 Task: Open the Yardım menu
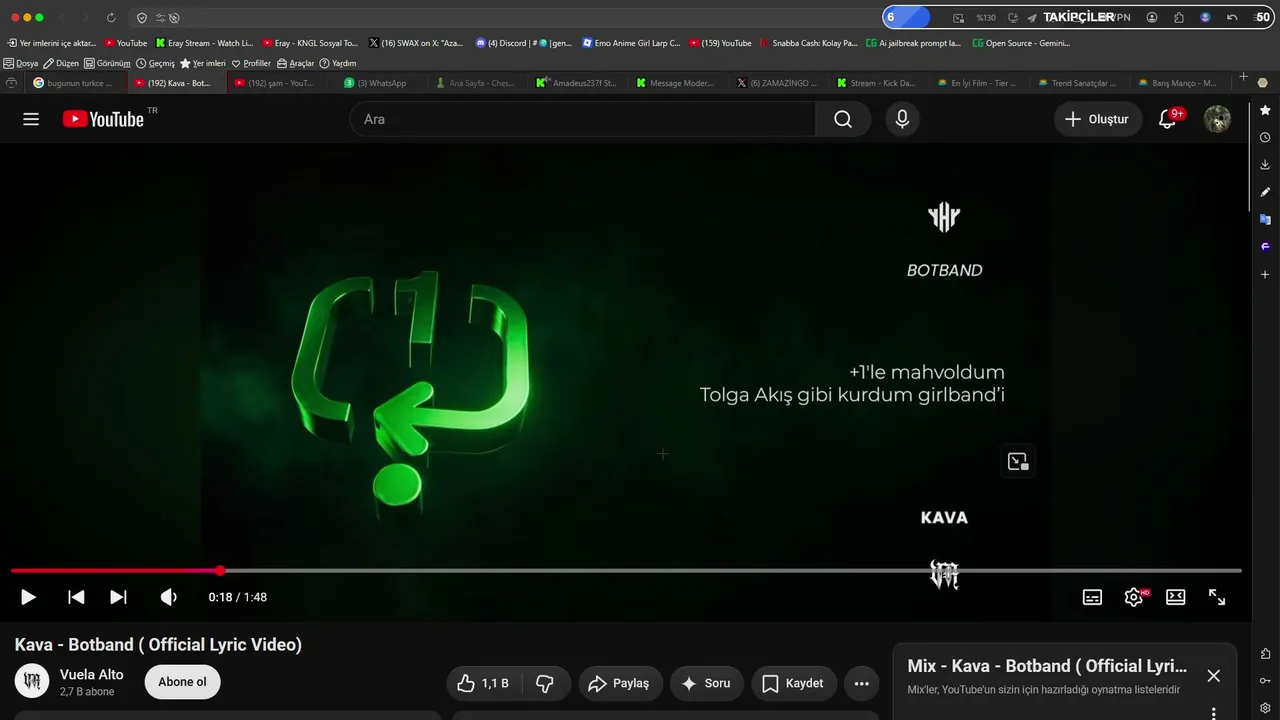(338, 63)
